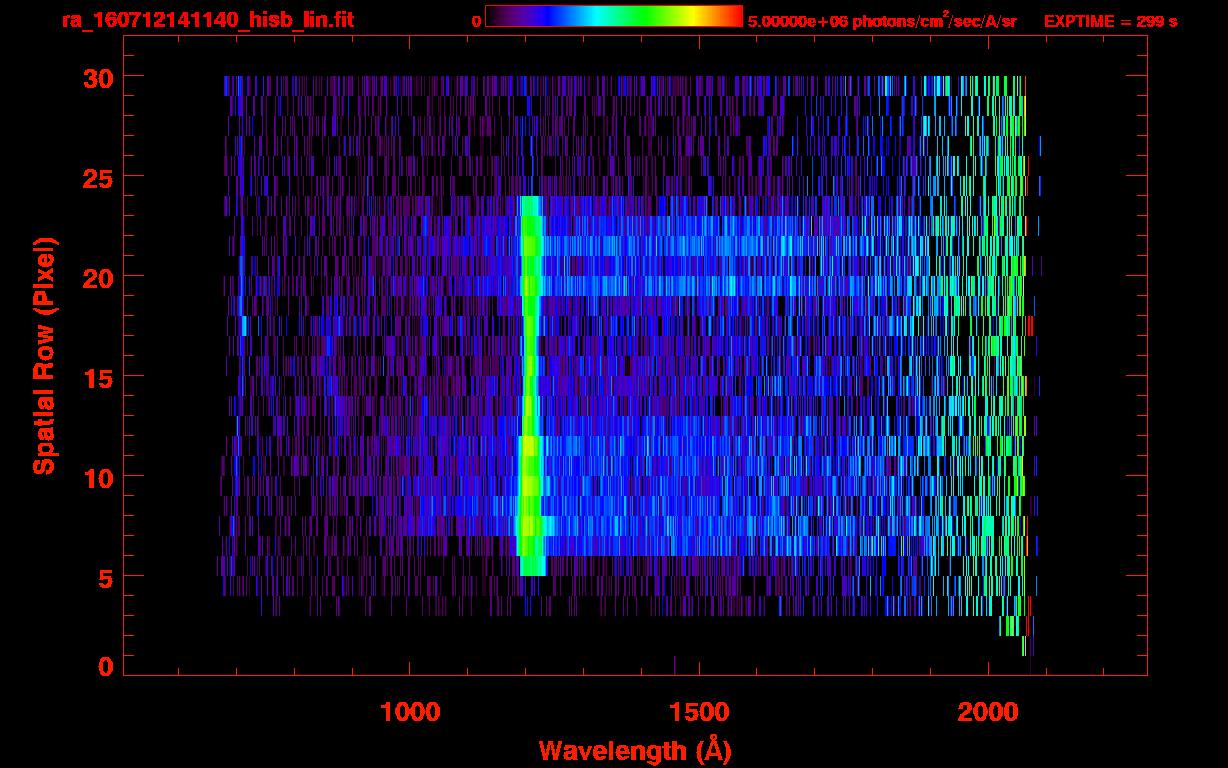Click the Wavelength (Å) axis title

pos(634,750)
